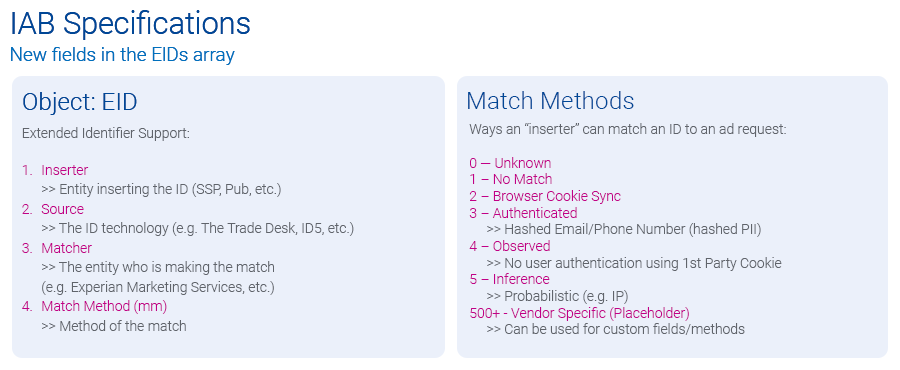
Task: Click the 5 – Inference entry
Action: [x=509, y=279]
